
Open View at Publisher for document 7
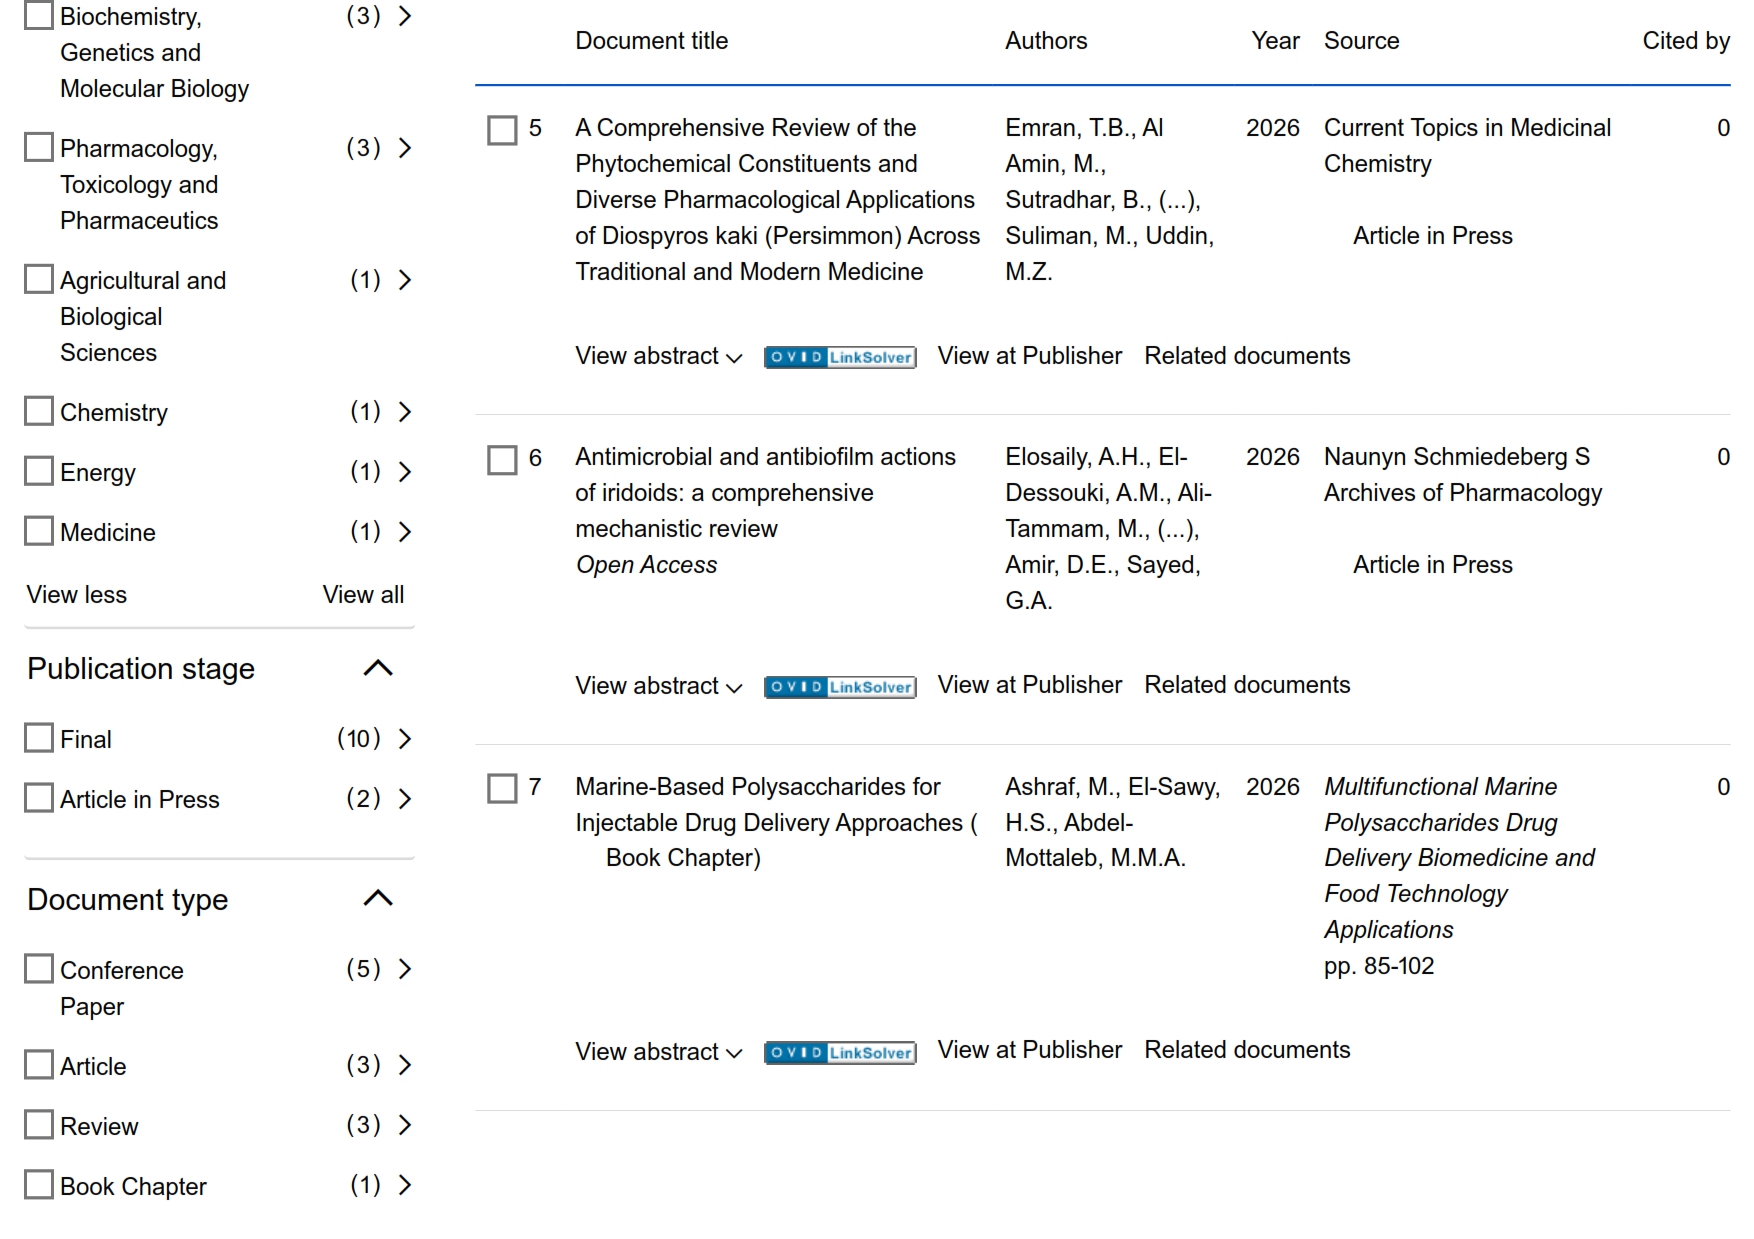tap(1029, 1050)
